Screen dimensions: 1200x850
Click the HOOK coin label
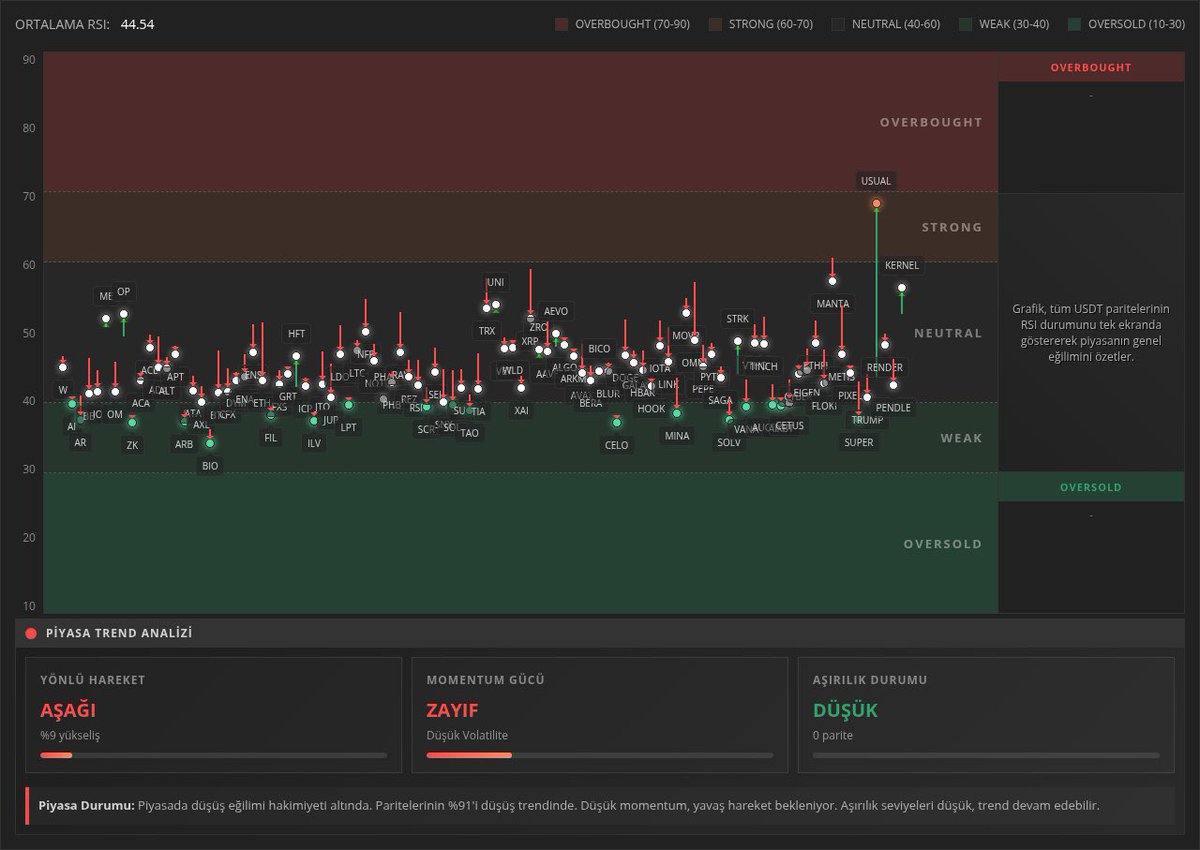(x=651, y=409)
